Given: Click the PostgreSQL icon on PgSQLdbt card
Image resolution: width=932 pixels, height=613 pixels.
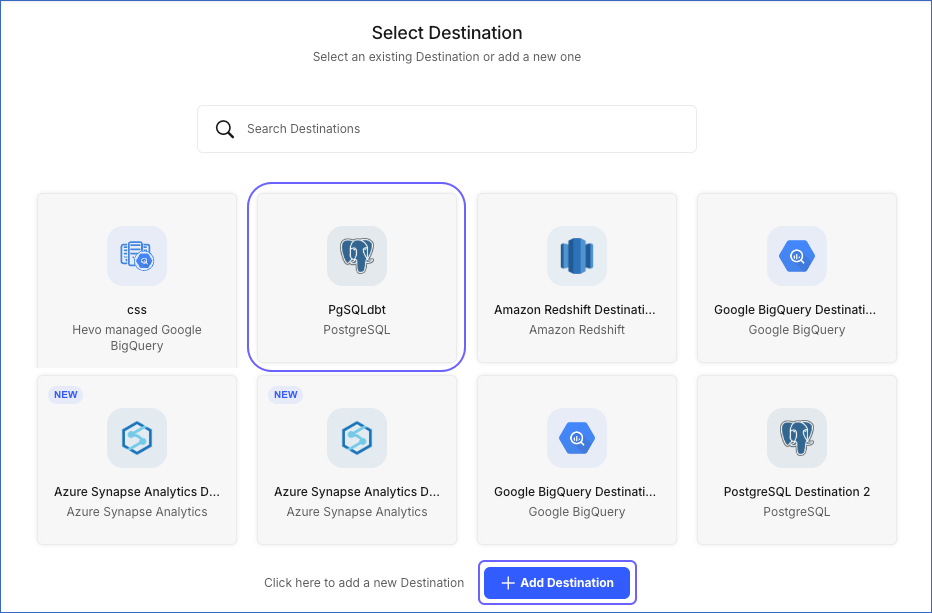Looking at the screenshot, I should [x=356, y=256].
